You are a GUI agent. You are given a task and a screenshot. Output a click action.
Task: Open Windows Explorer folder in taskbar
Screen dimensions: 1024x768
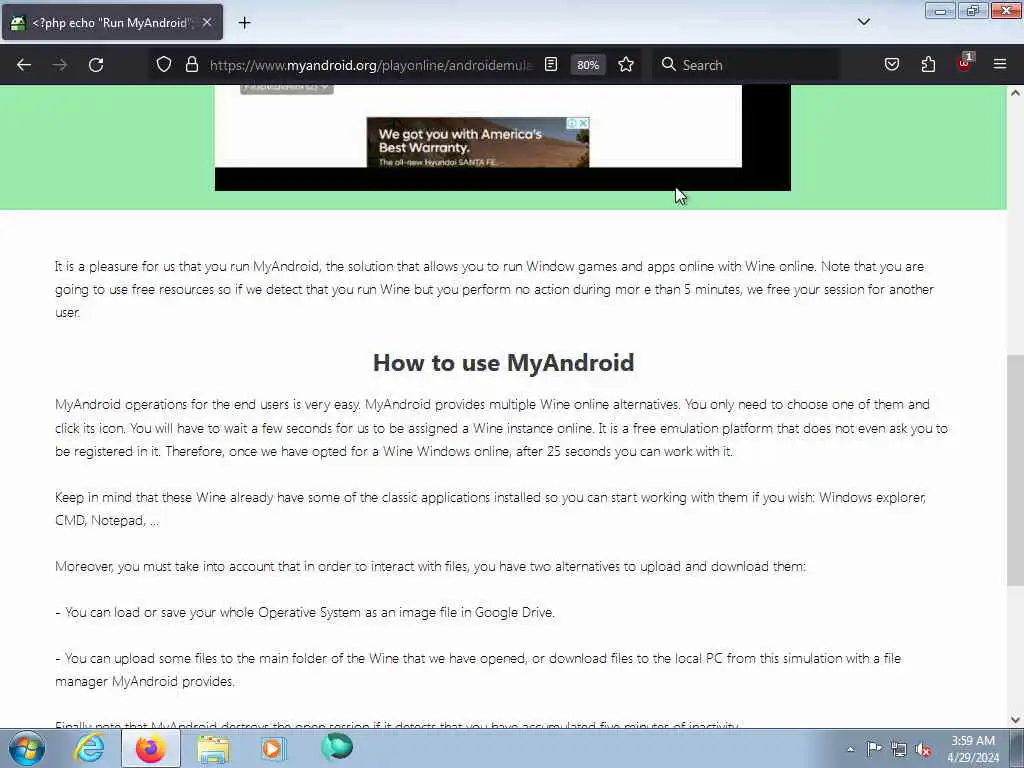[214, 748]
